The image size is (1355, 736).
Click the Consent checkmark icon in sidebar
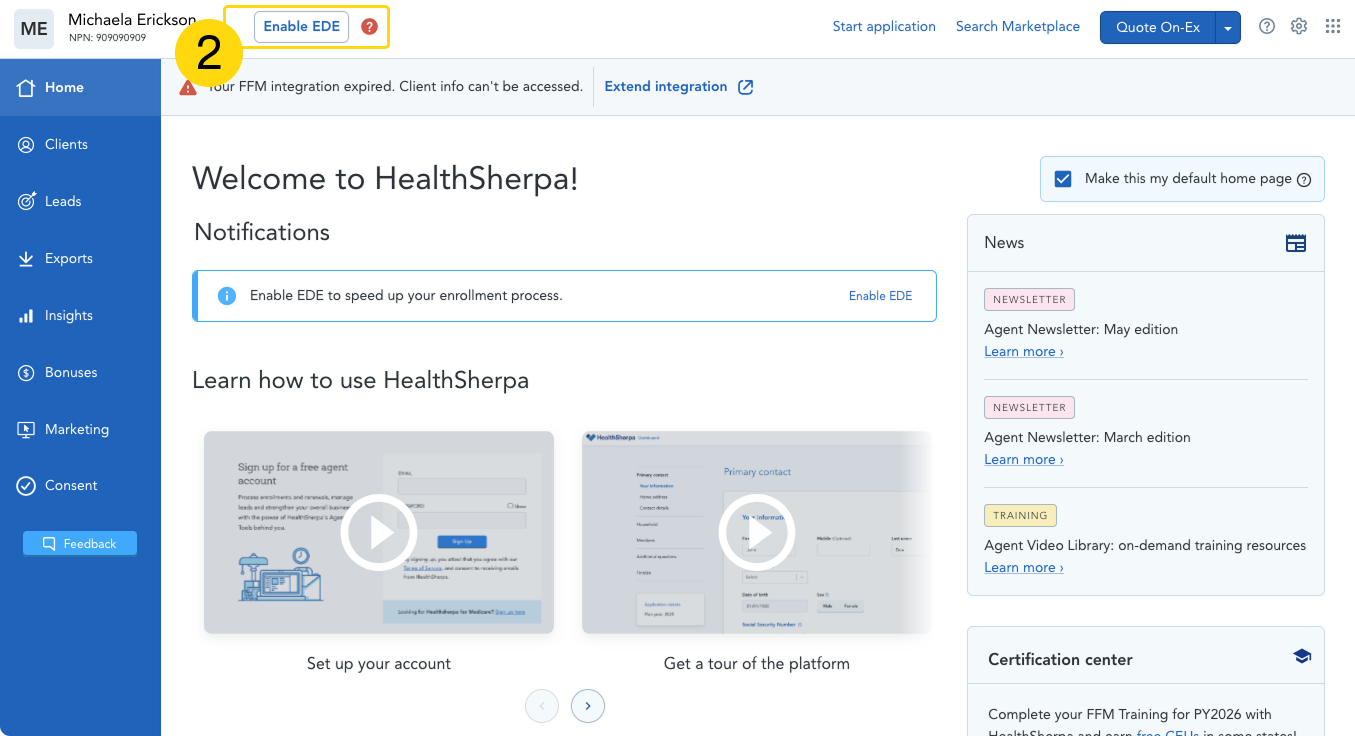click(27, 486)
